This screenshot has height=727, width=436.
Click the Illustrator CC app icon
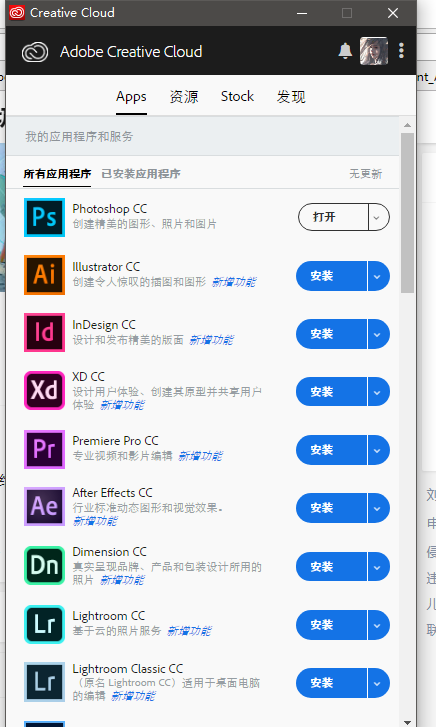point(45,275)
